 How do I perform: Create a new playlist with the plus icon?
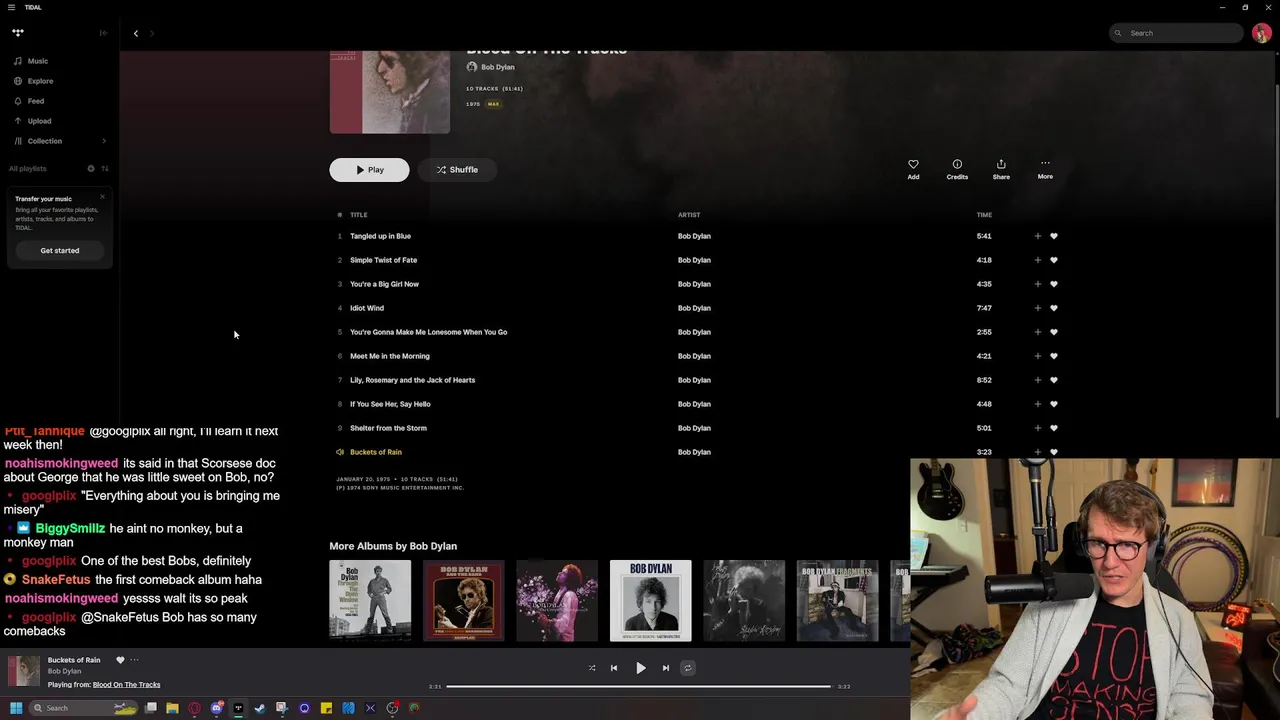(x=91, y=168)
